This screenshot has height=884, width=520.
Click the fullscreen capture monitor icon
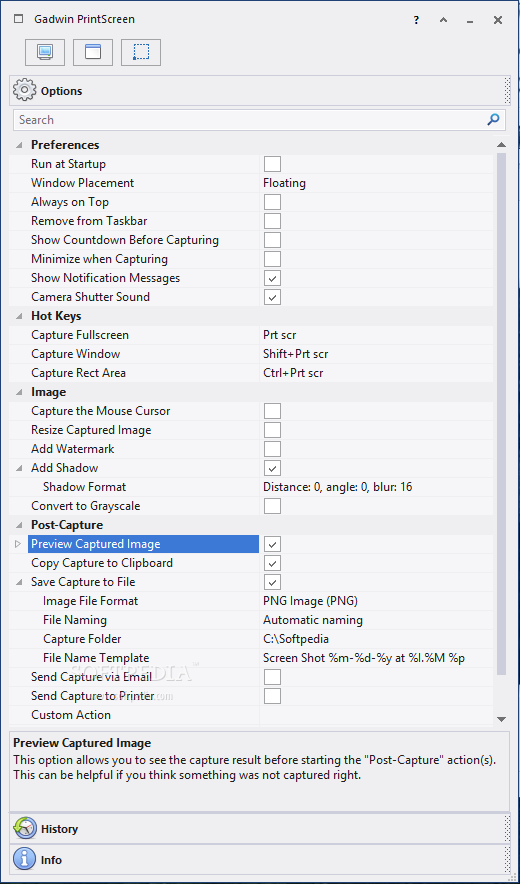[45, 52]
